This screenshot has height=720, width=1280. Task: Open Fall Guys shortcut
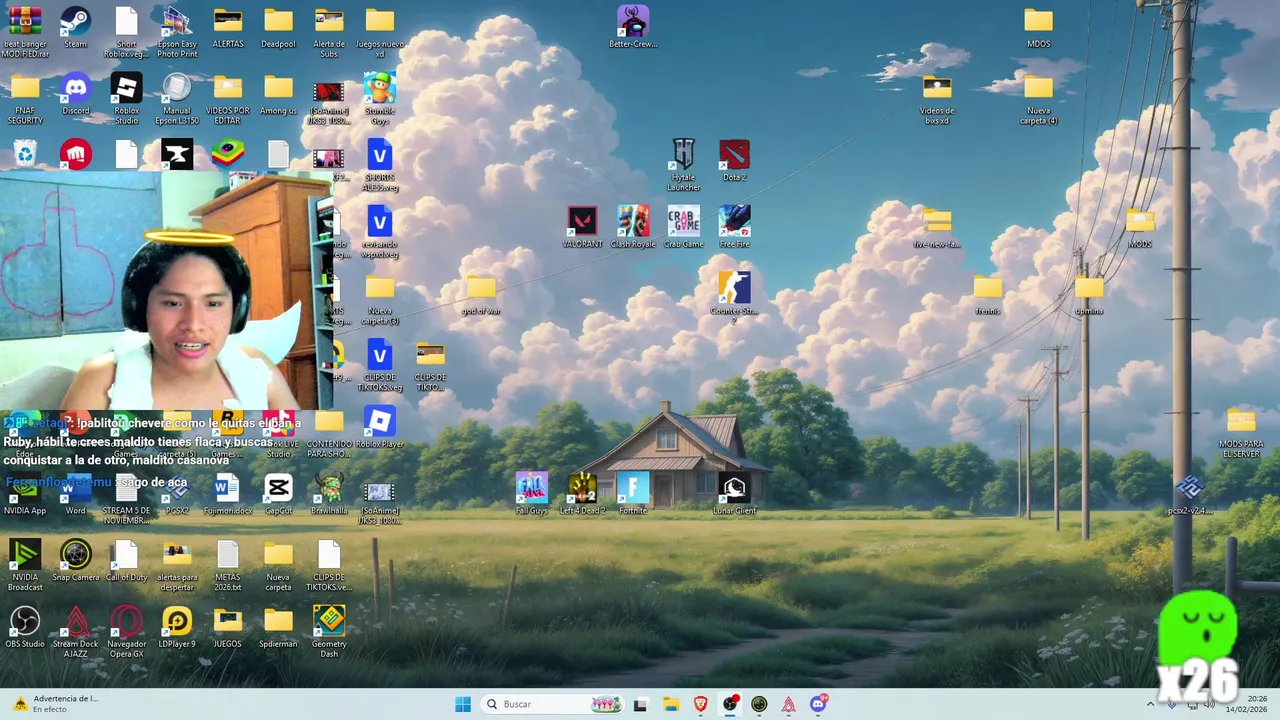tap(531, 494)
